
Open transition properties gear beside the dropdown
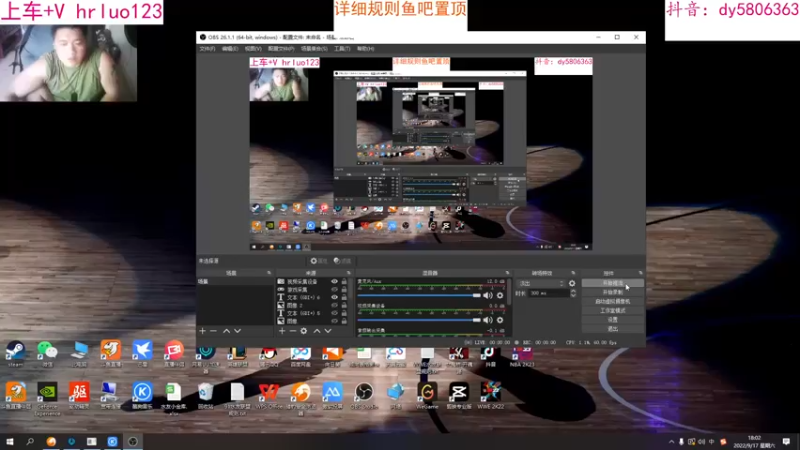pyautogui.click(x=572, y=283)
